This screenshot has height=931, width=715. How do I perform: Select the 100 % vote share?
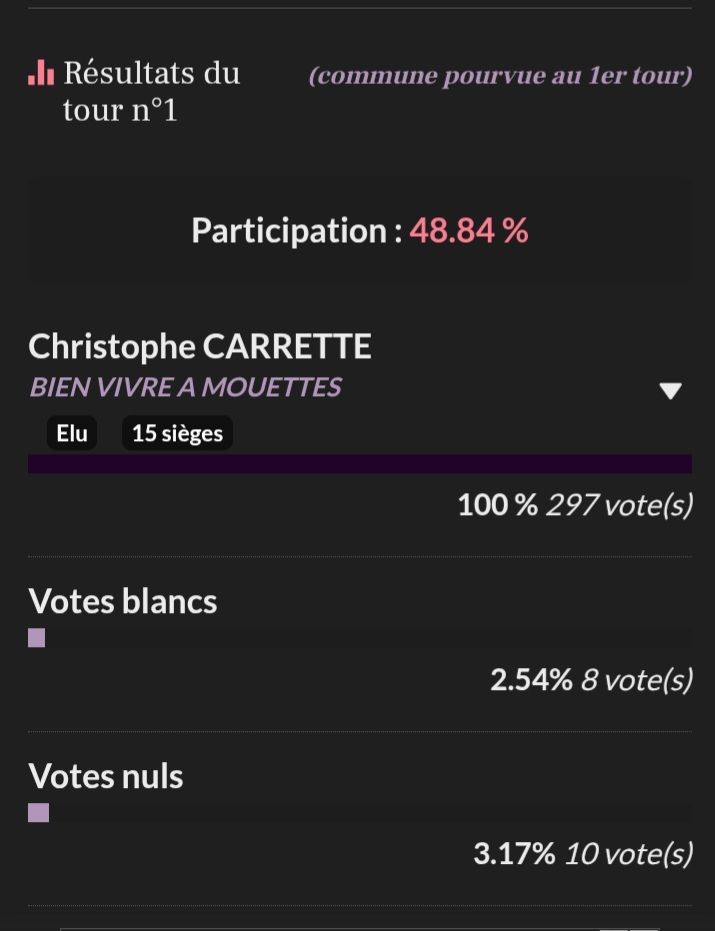click(497, 504)
